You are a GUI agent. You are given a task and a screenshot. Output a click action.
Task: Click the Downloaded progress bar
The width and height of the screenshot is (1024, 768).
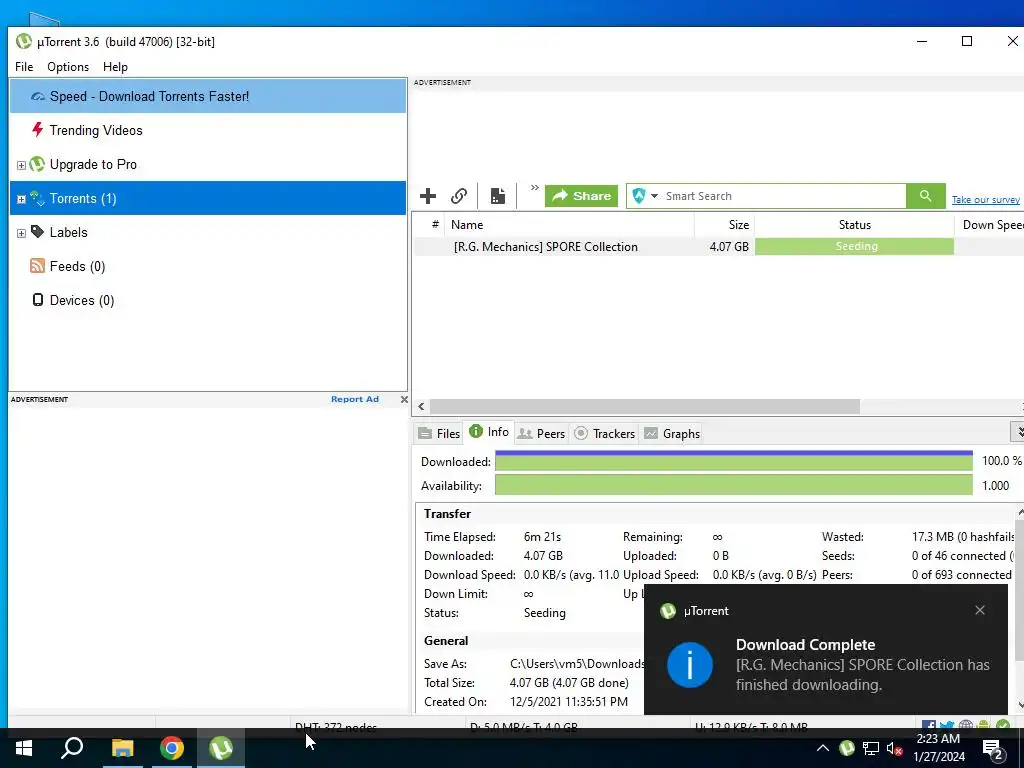point(733,461)
